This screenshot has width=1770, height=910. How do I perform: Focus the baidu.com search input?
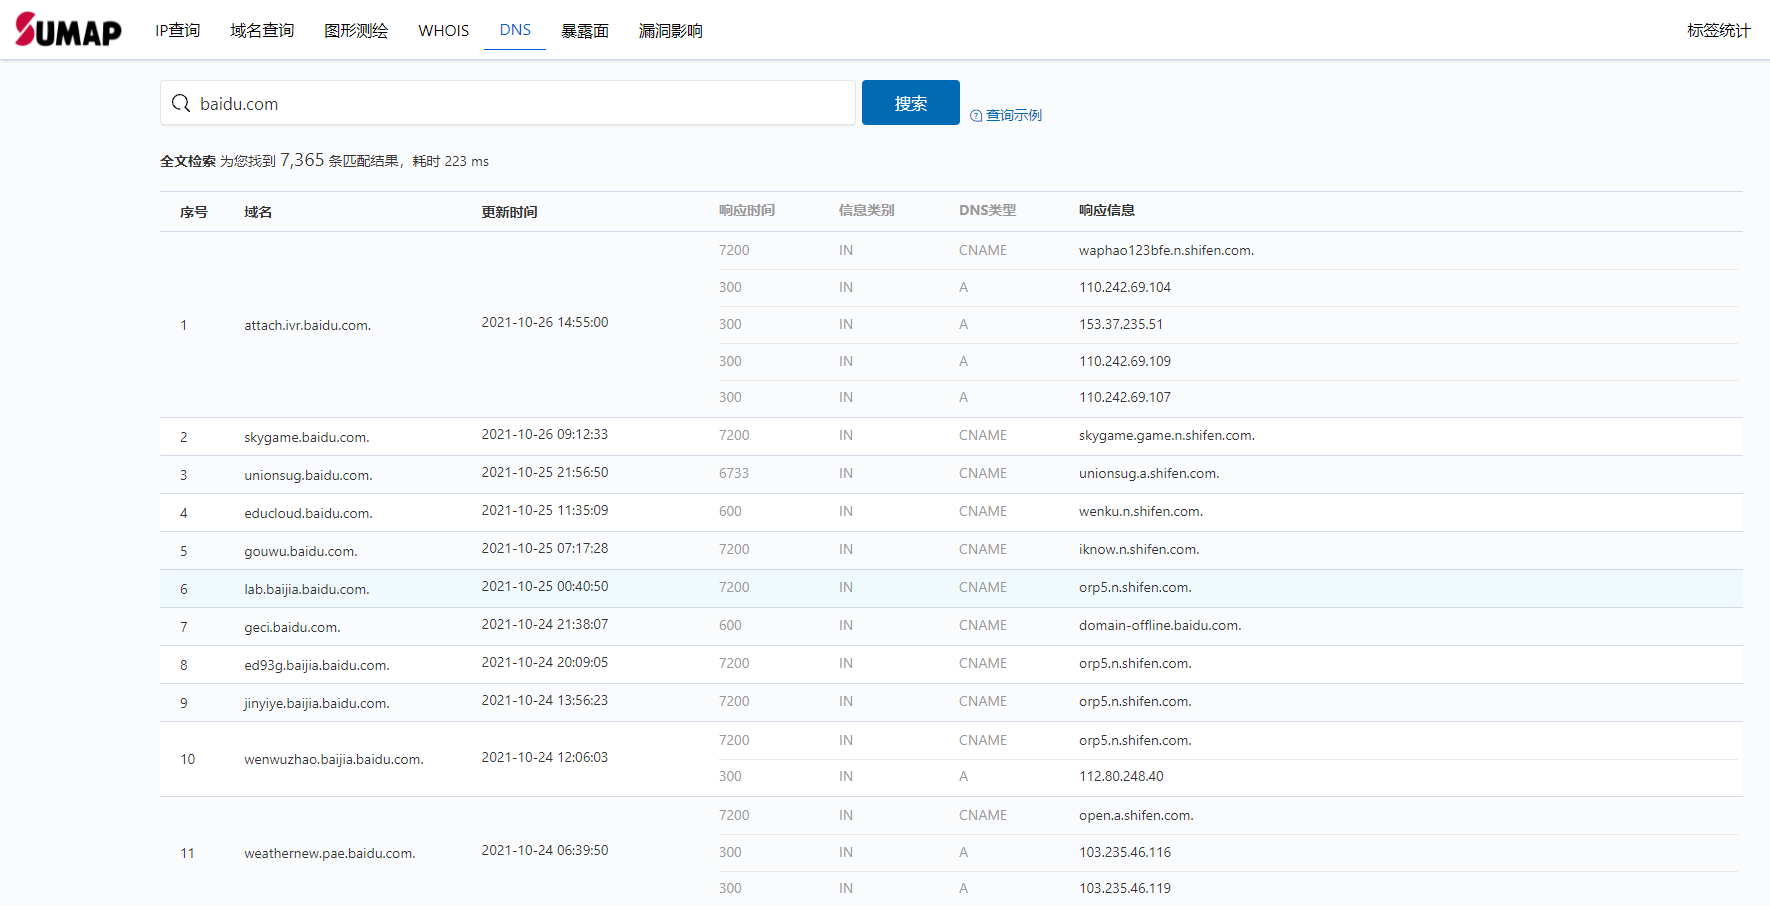click(x=508, y=103)
